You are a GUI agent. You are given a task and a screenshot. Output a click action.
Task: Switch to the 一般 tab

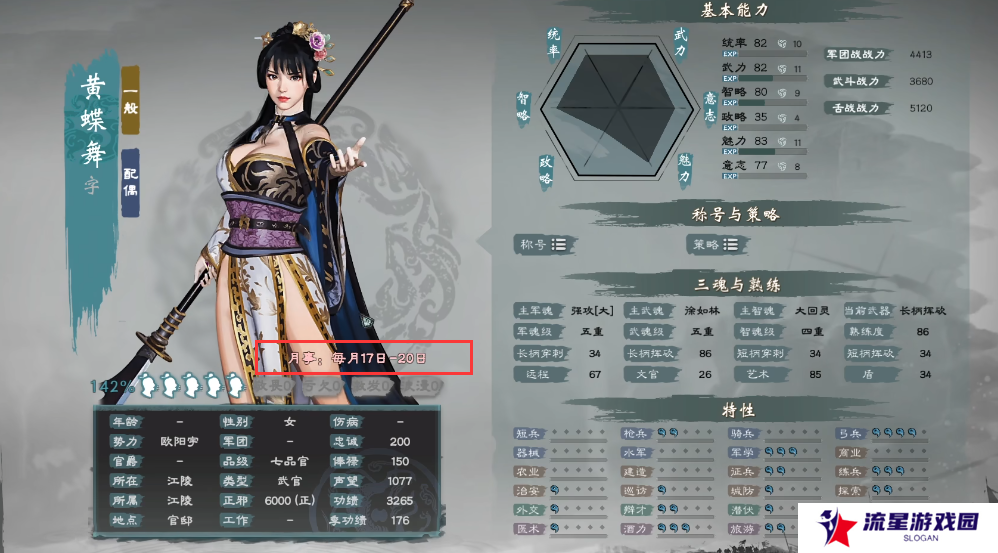point(130,100)
